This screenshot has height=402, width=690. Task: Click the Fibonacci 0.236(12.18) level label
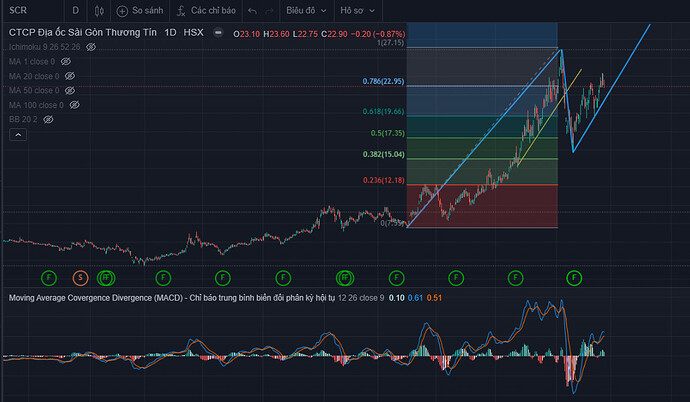point(383,180)
